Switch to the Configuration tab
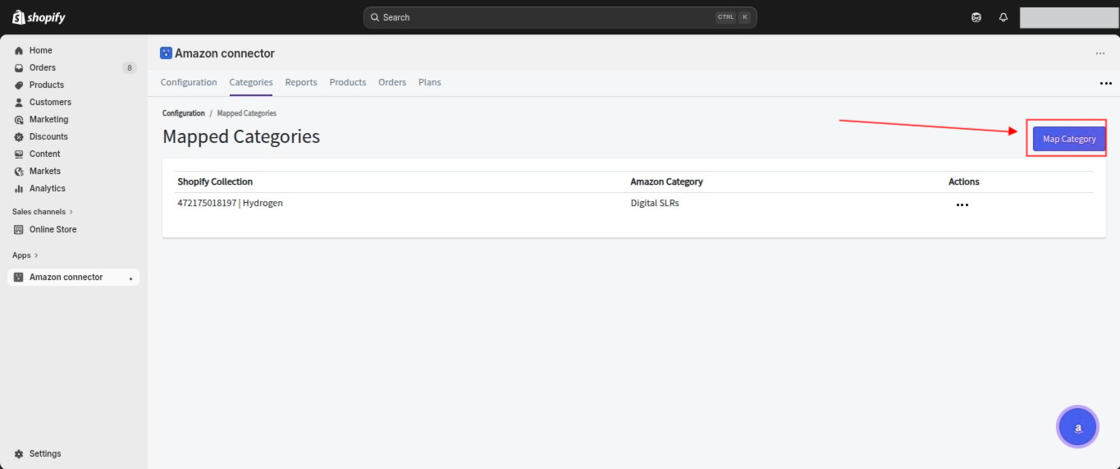Viewport: 1120px width, 469px height. click(189, 82)
